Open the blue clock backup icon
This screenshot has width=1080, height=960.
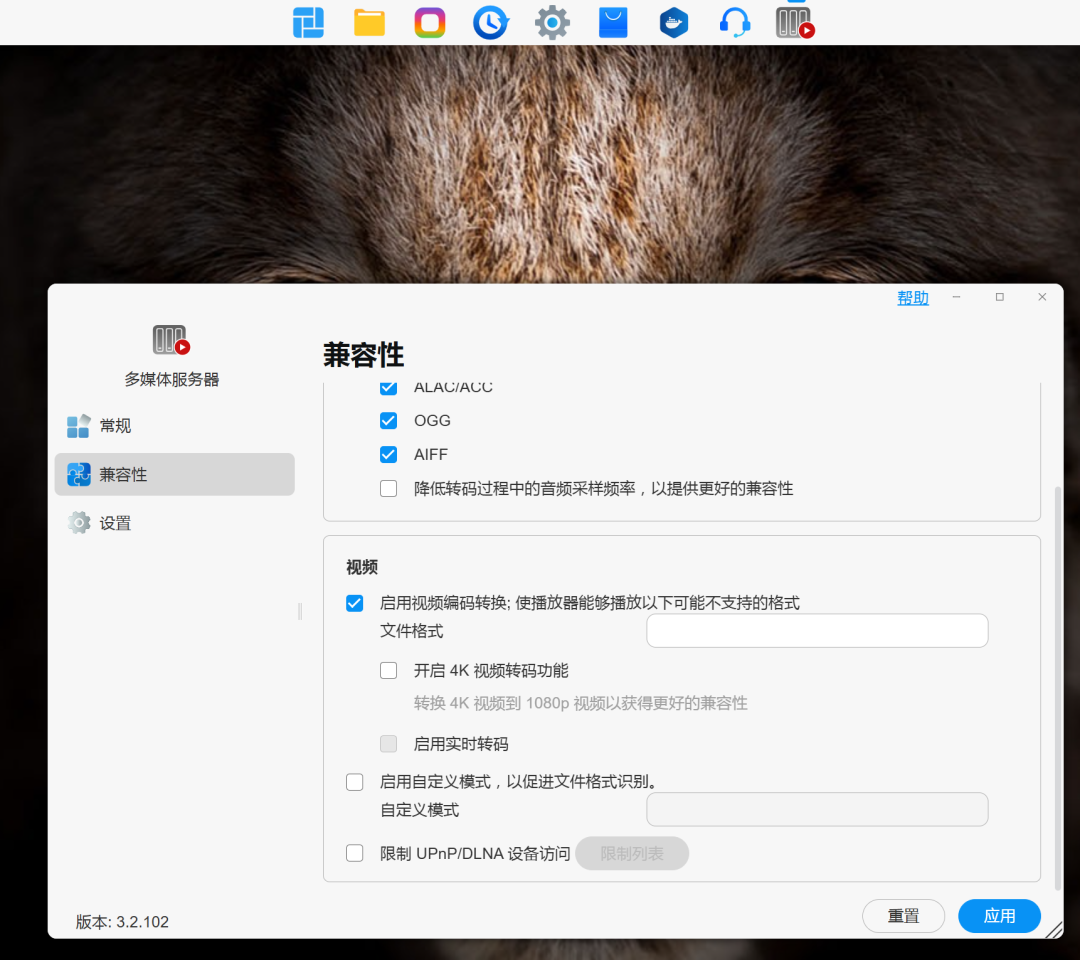(x=491, y=22)
